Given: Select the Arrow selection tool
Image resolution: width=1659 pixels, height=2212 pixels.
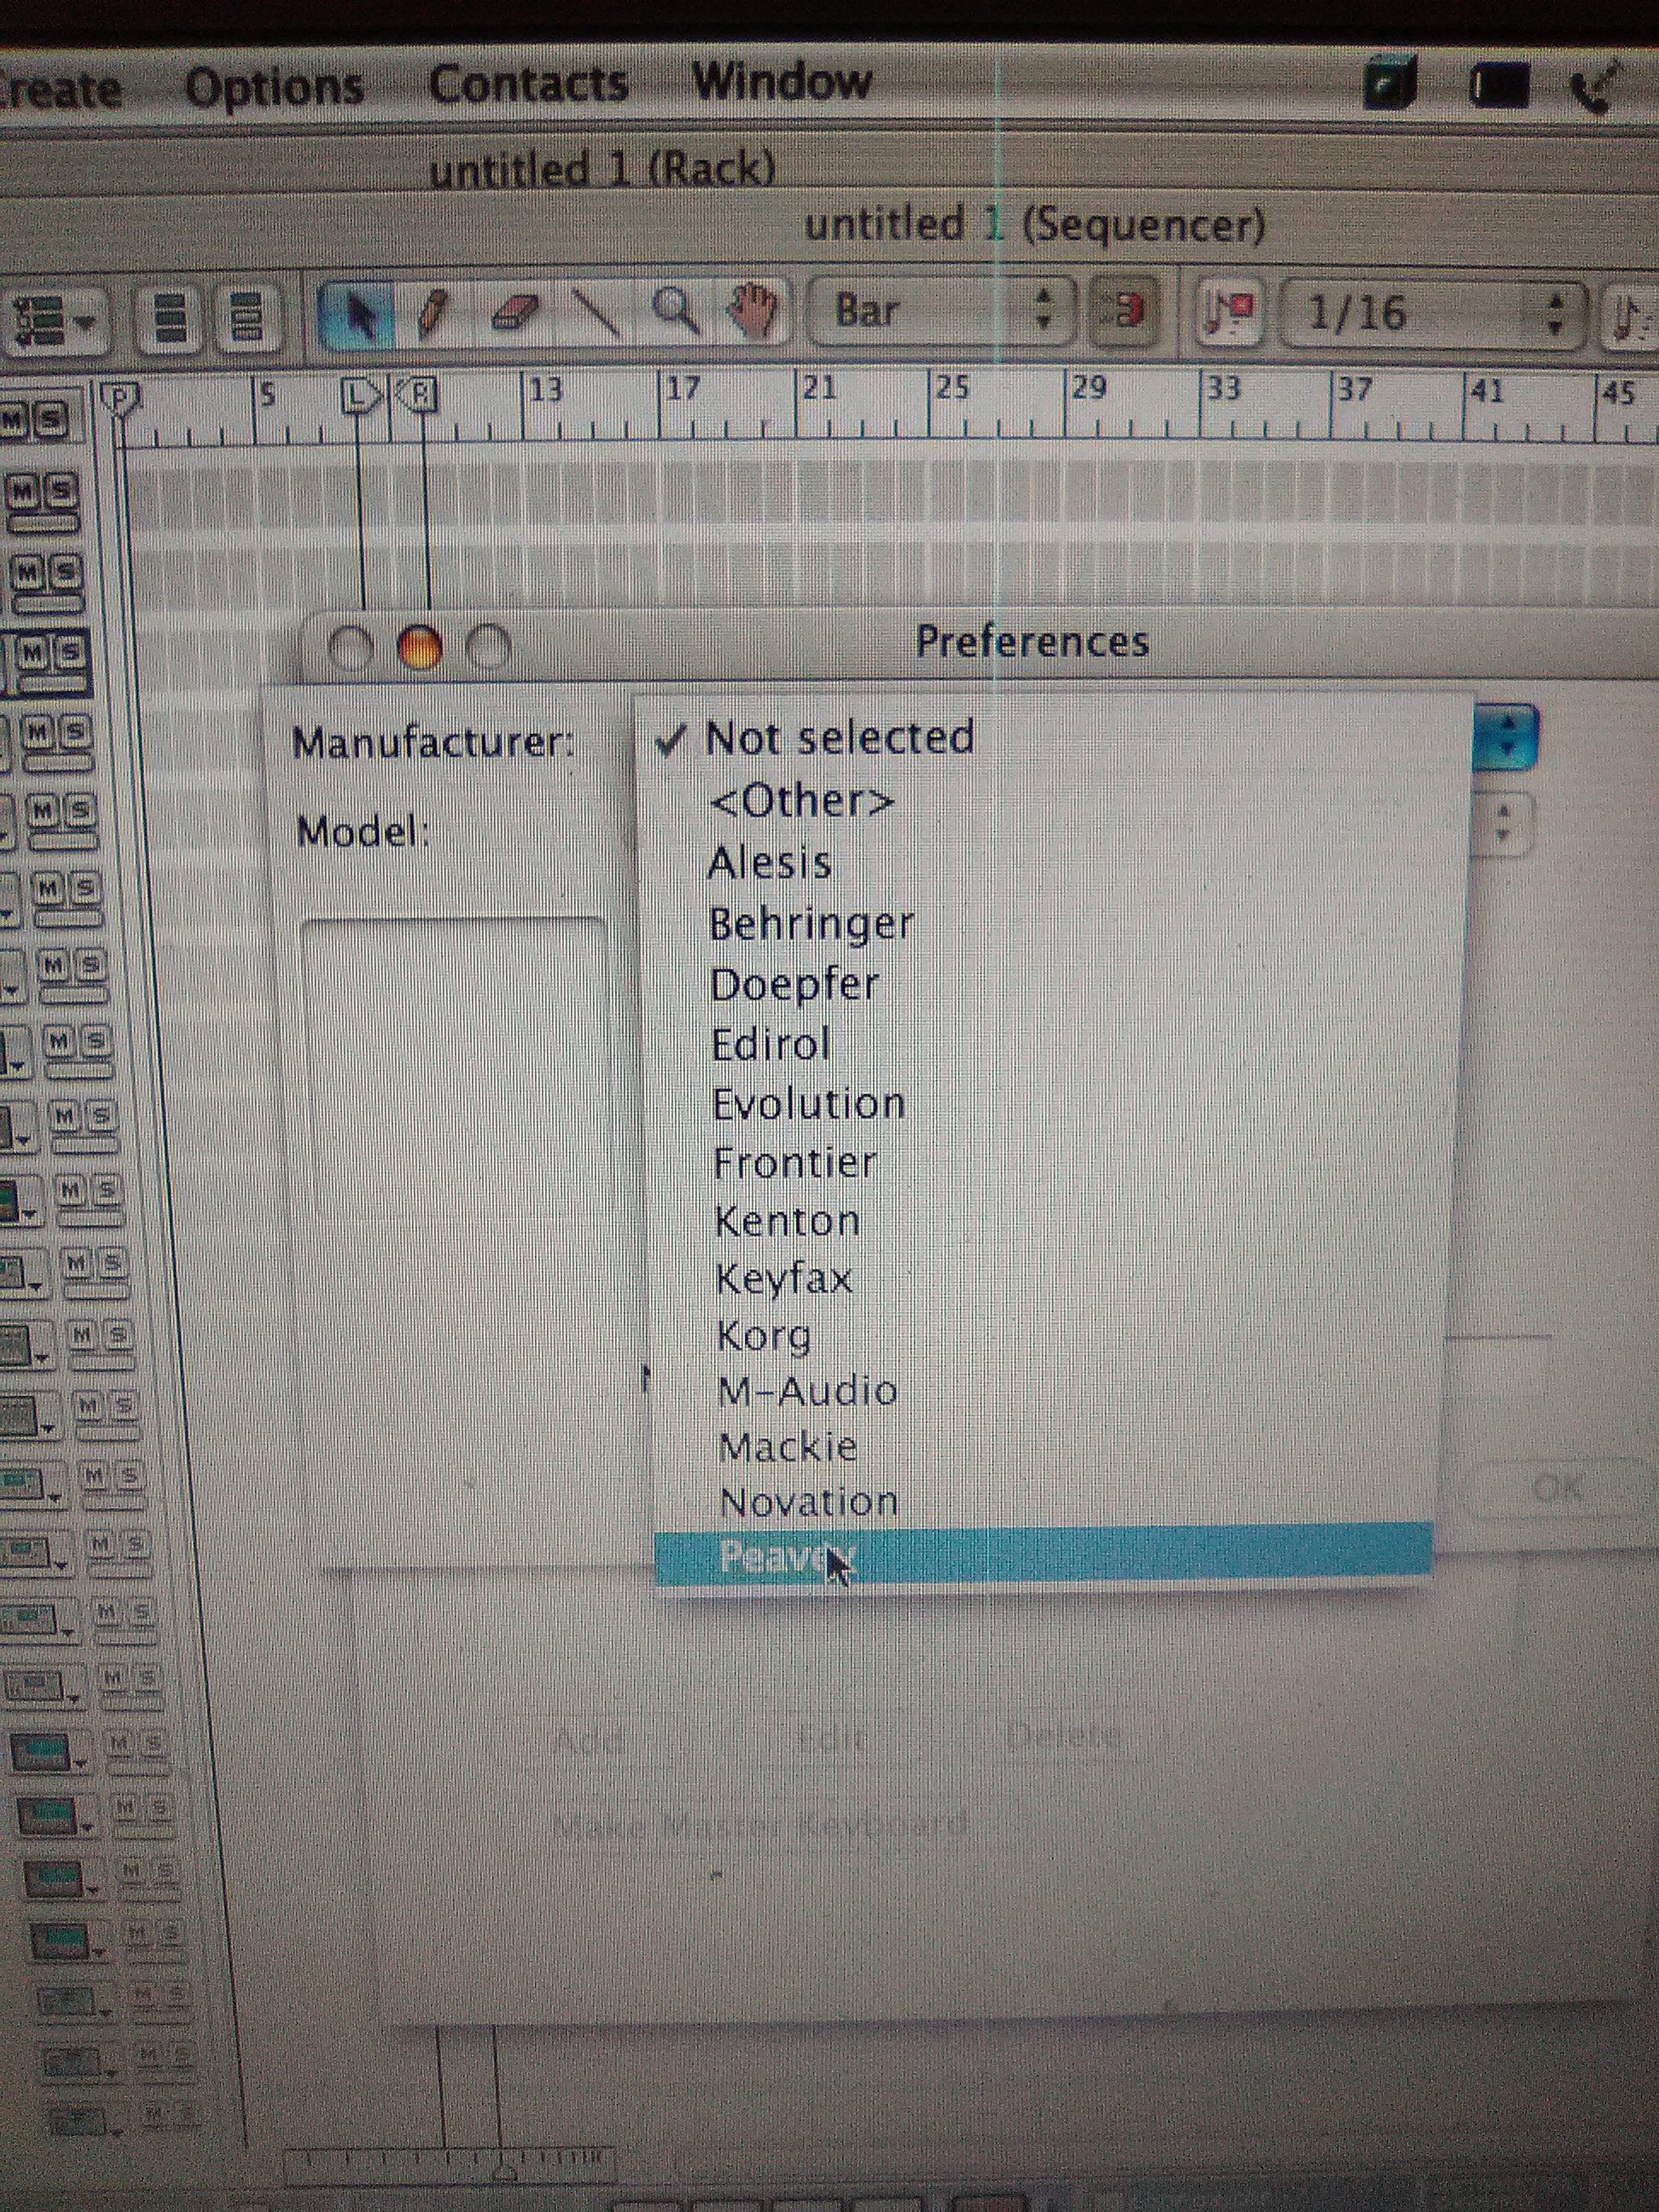Looking at the screenshot, I should click(x=357, y=315).
